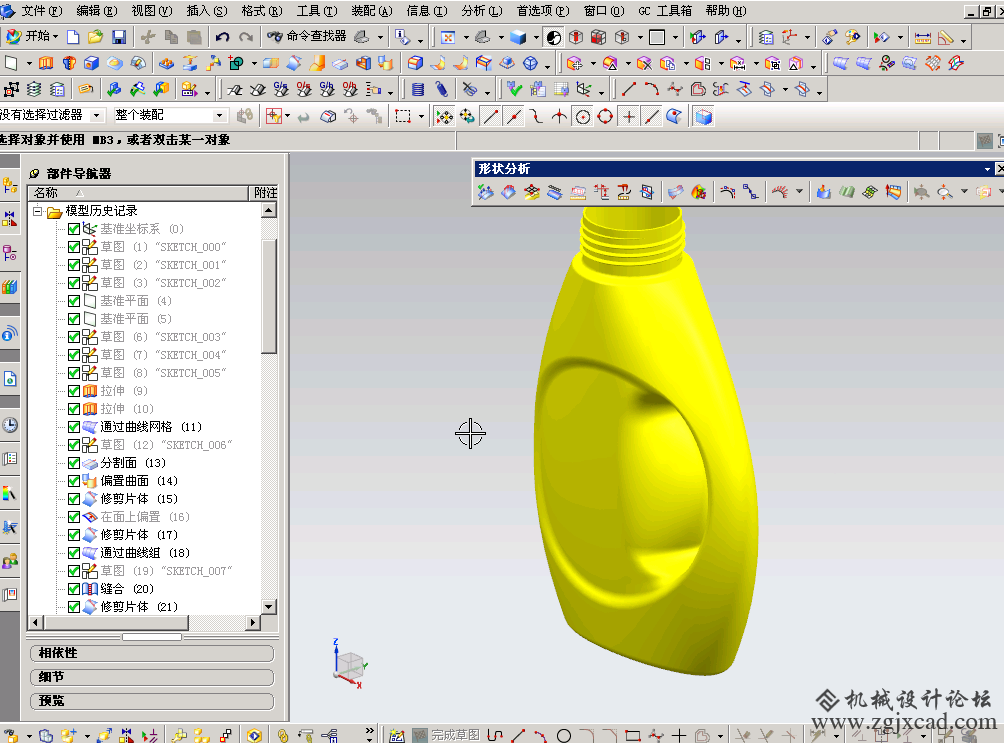Uncheck the 基准坐标系 (0) checkbox
The width and height of the screenshot is (1004, 743).
tap(74, 229)
